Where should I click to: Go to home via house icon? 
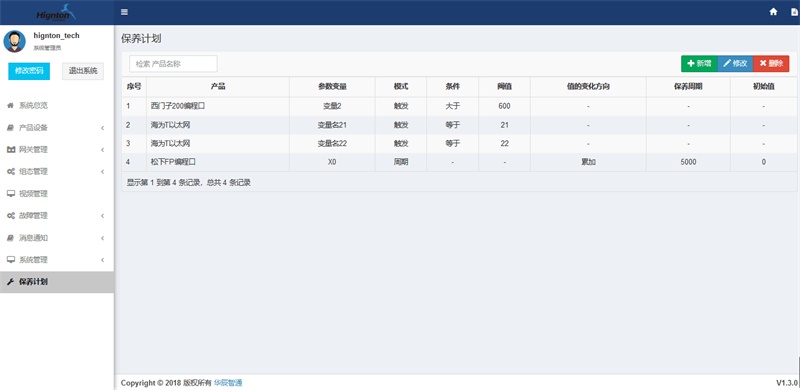pyautogui.click(x=773, y=12)
